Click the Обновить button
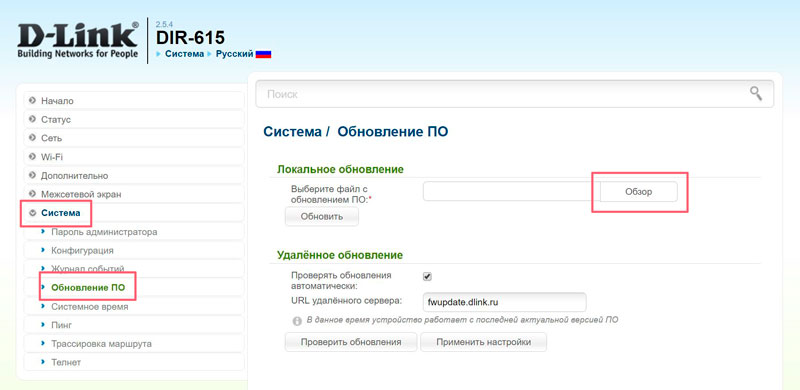 pos(322,216)
